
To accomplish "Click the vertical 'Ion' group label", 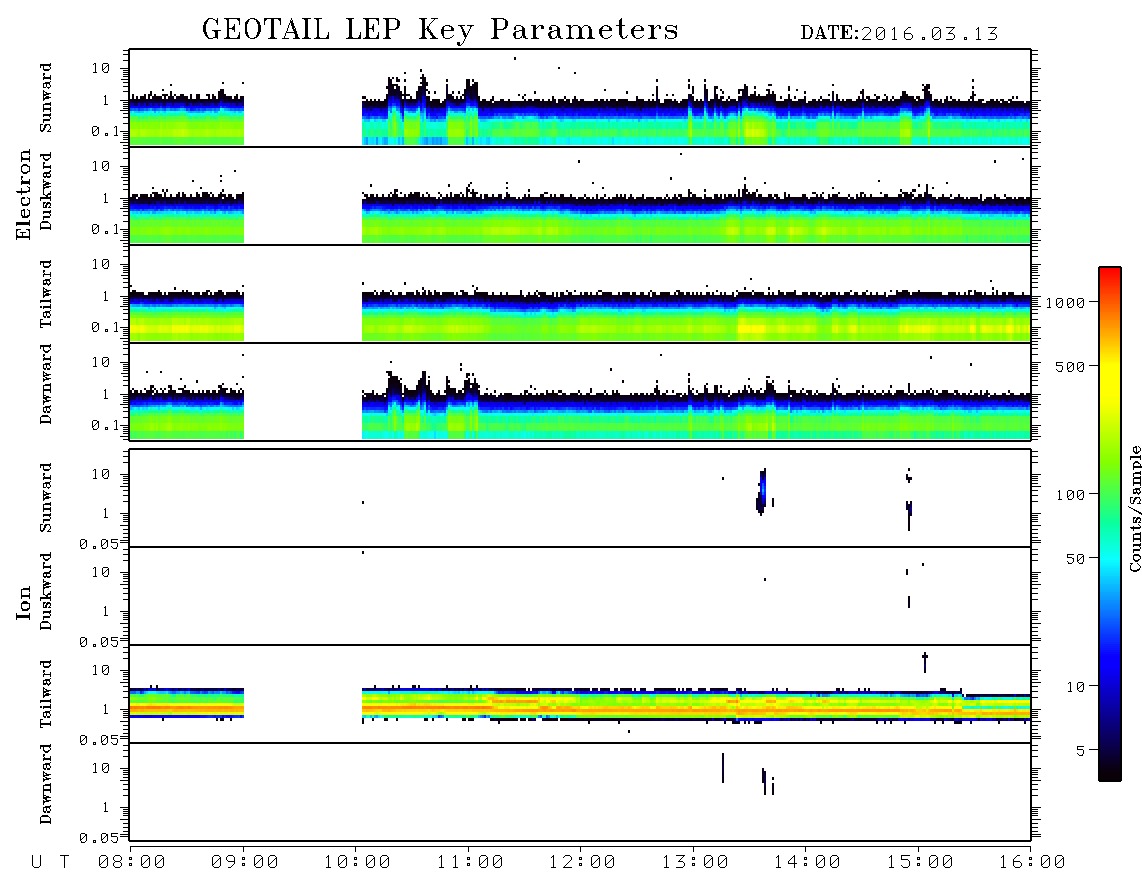I will pos(24,602).
